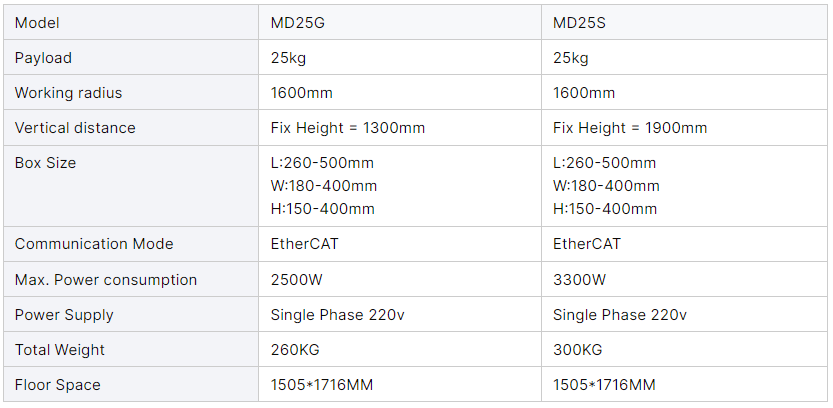Image resolution: width=833 pixels, height=408 pixels.
Task: Select the 300KG weight value
Action: coord(578,350)
